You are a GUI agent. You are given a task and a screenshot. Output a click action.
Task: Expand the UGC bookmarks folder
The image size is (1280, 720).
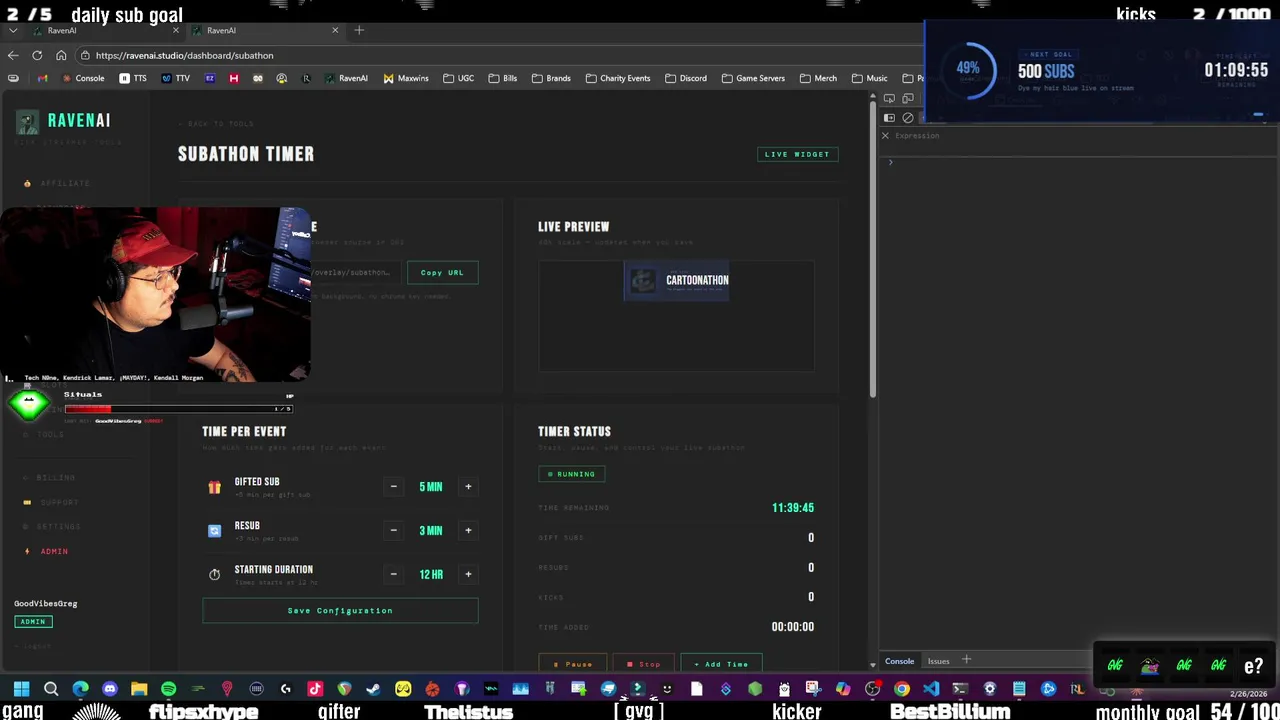pos(458,78)
